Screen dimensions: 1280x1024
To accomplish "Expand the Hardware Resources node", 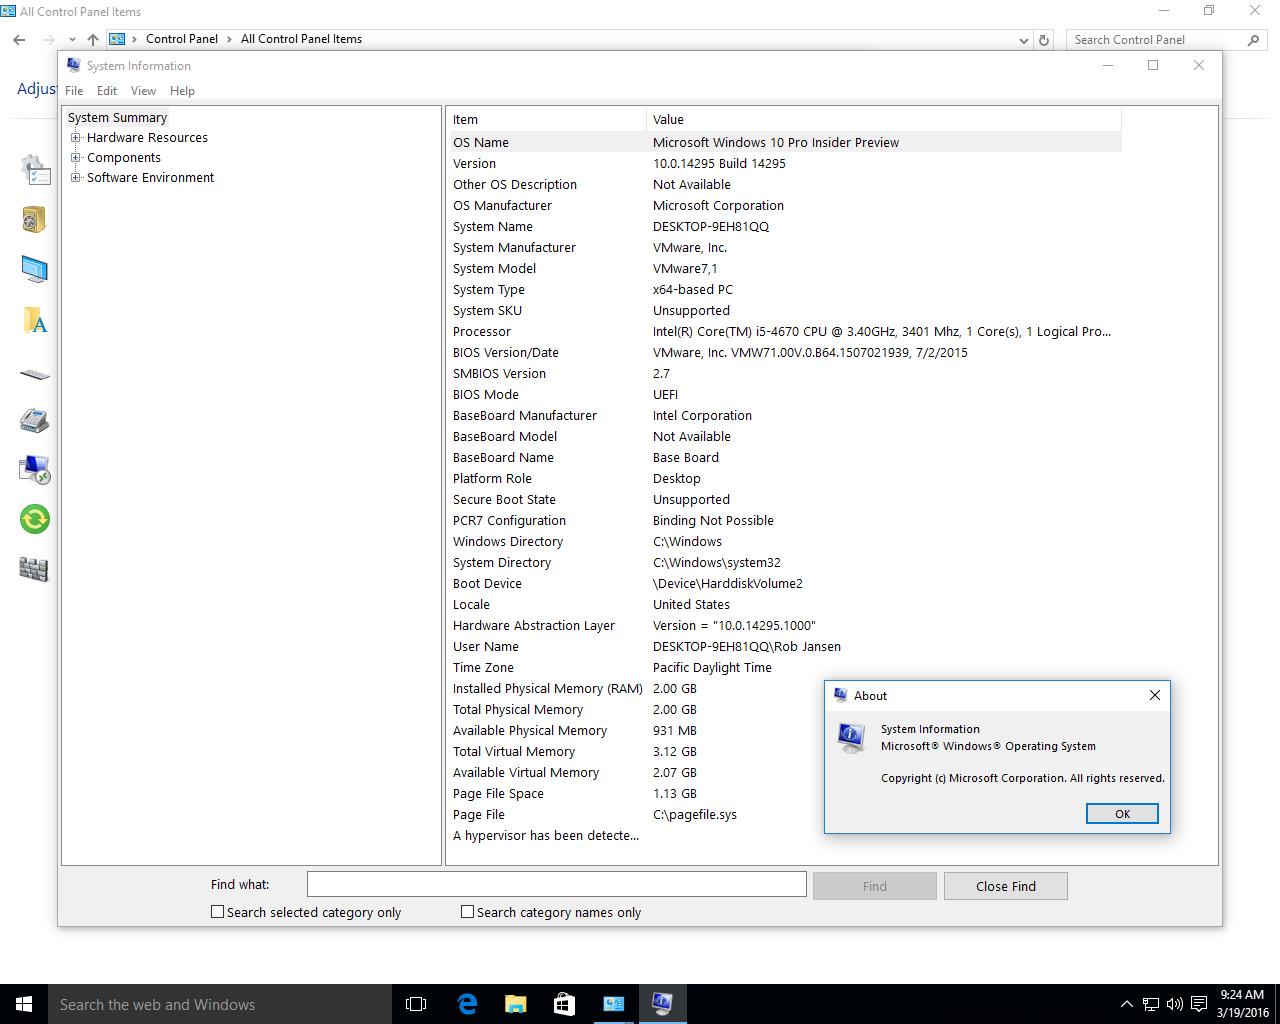I will coord(75,138).
